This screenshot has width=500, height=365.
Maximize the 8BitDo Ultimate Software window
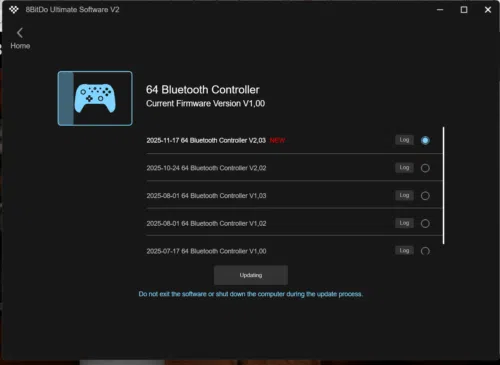[x=464, y=10]
